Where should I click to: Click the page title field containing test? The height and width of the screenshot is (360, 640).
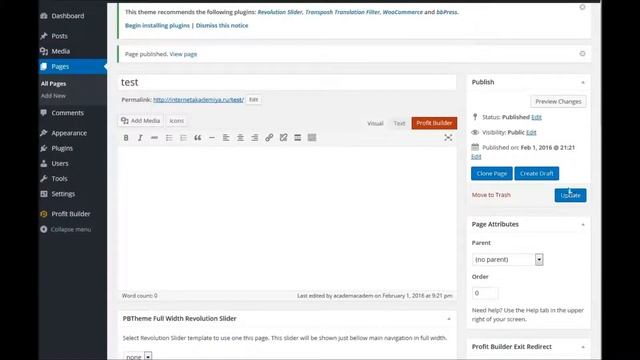coord(287,82)
